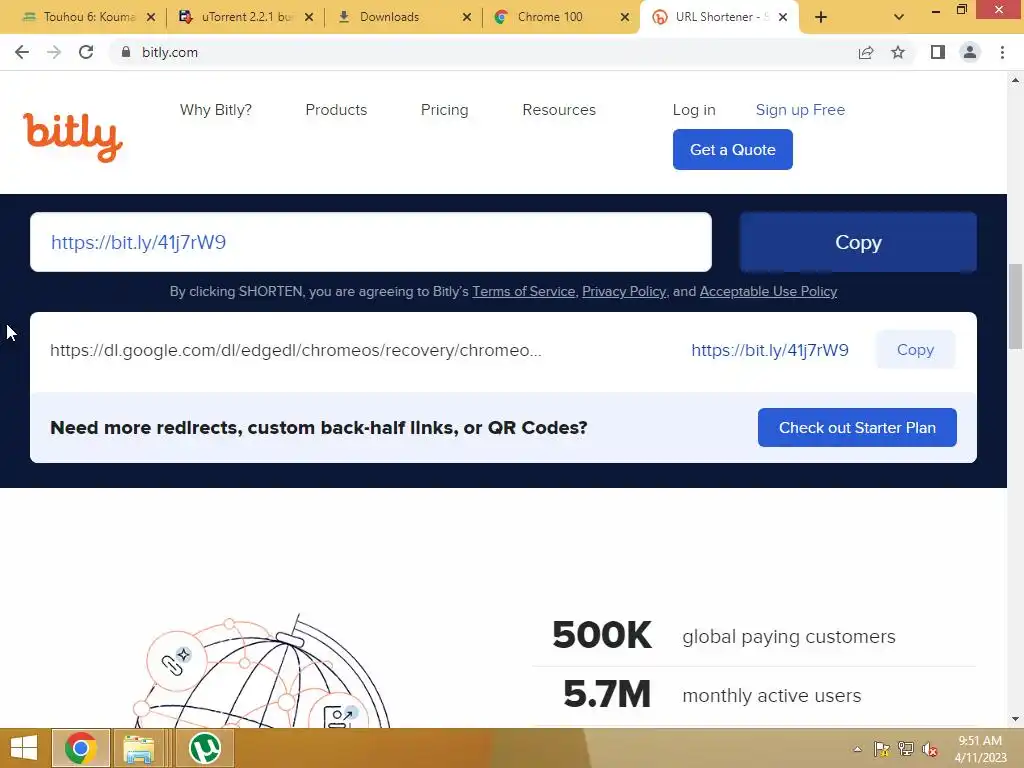The image size is (1024, 768).
Task: Open the Chrome side panel icon
Action: coord(938,52)
